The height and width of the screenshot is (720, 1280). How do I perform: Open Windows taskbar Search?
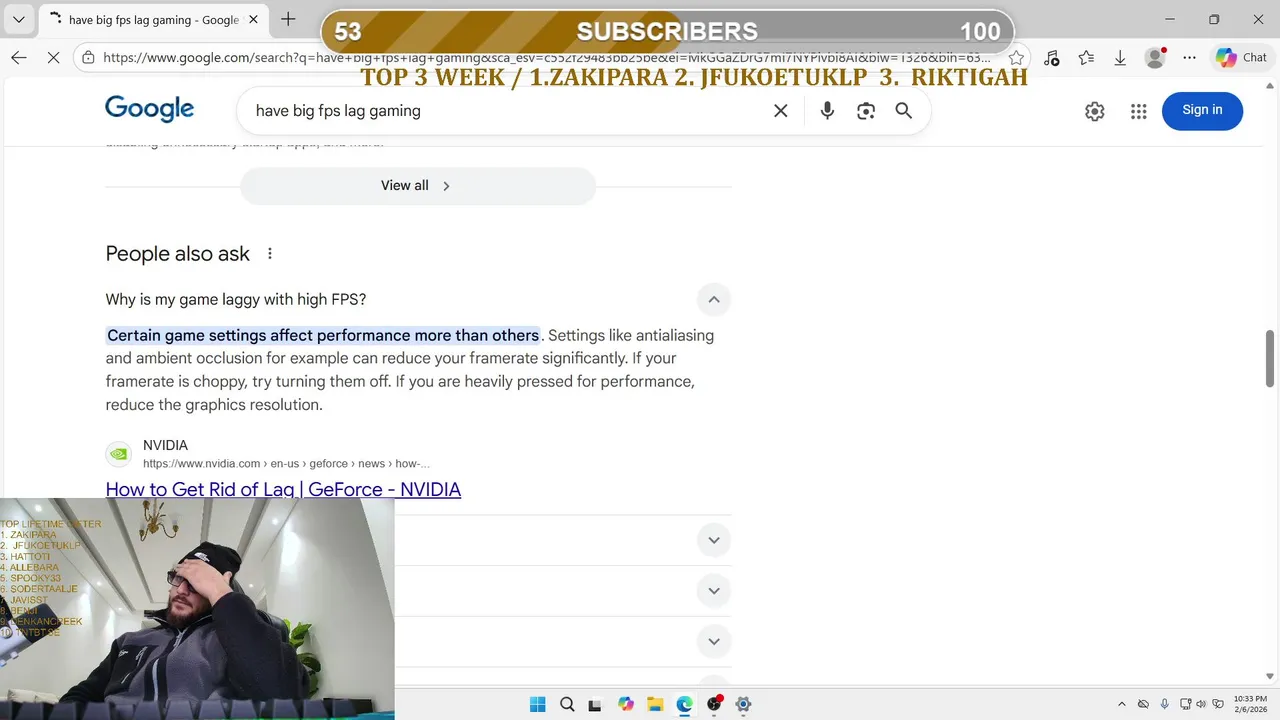click(x=567, y=704)
